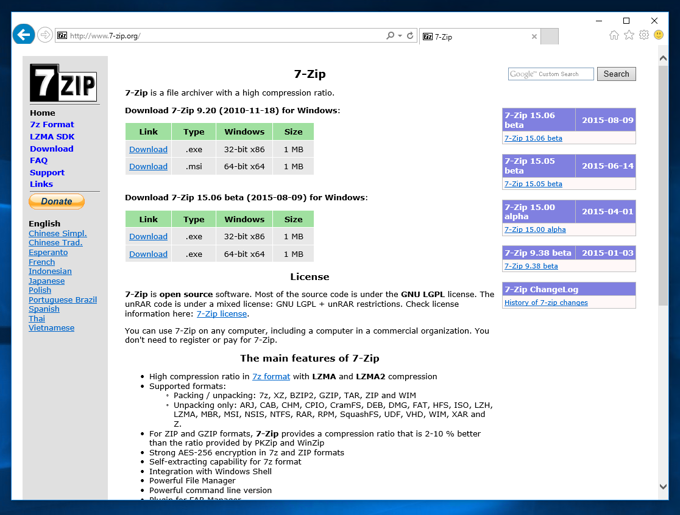
Task: Open the LZMA SDK sidebar link
Action: [52, 137]
